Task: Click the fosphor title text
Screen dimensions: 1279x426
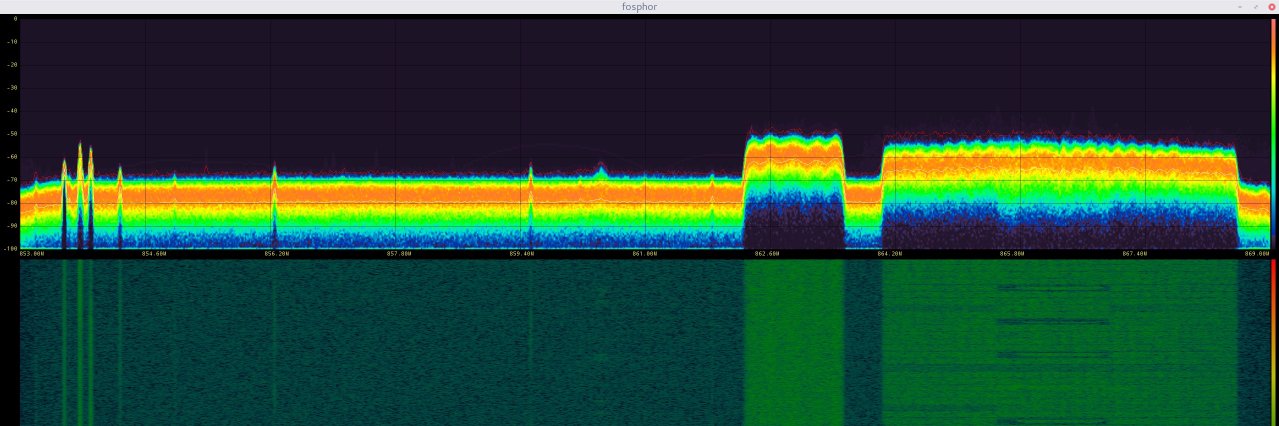Action: pyautogui.click(x=639, y=6)
